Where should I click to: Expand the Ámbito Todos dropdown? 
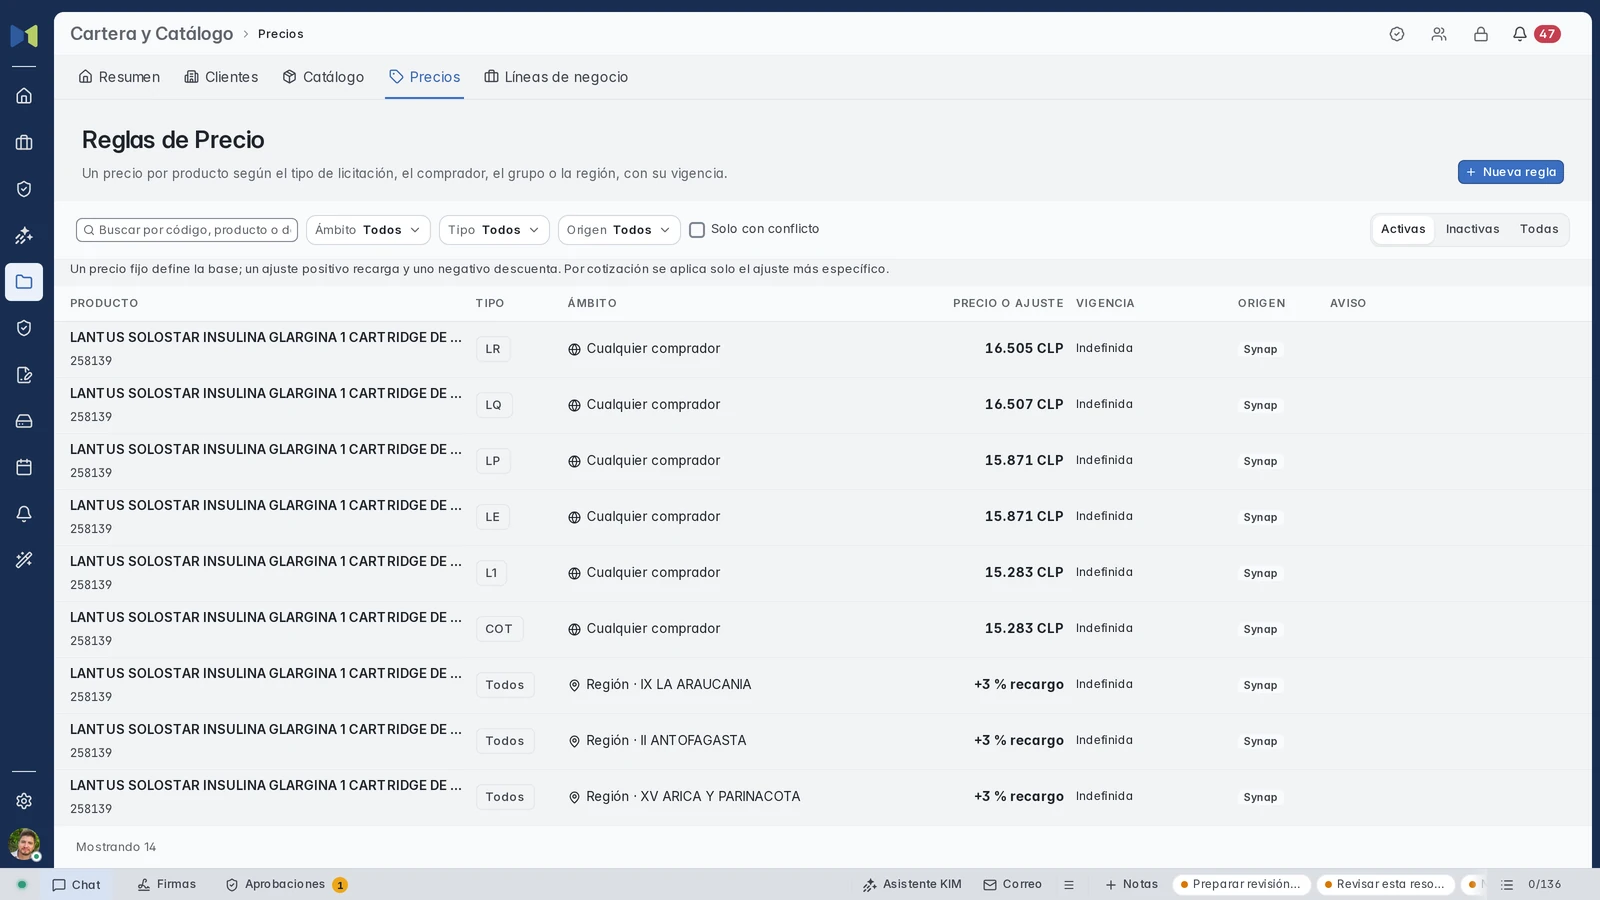(368, 230)
